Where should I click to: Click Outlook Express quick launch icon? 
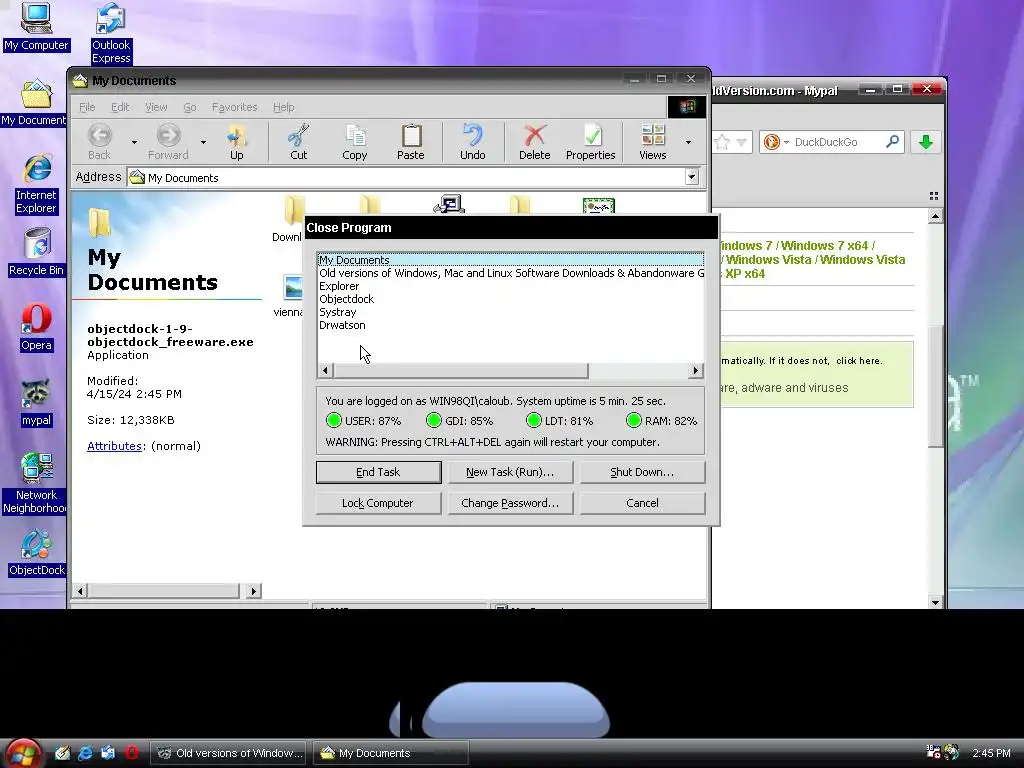click(x=108, y=753)
